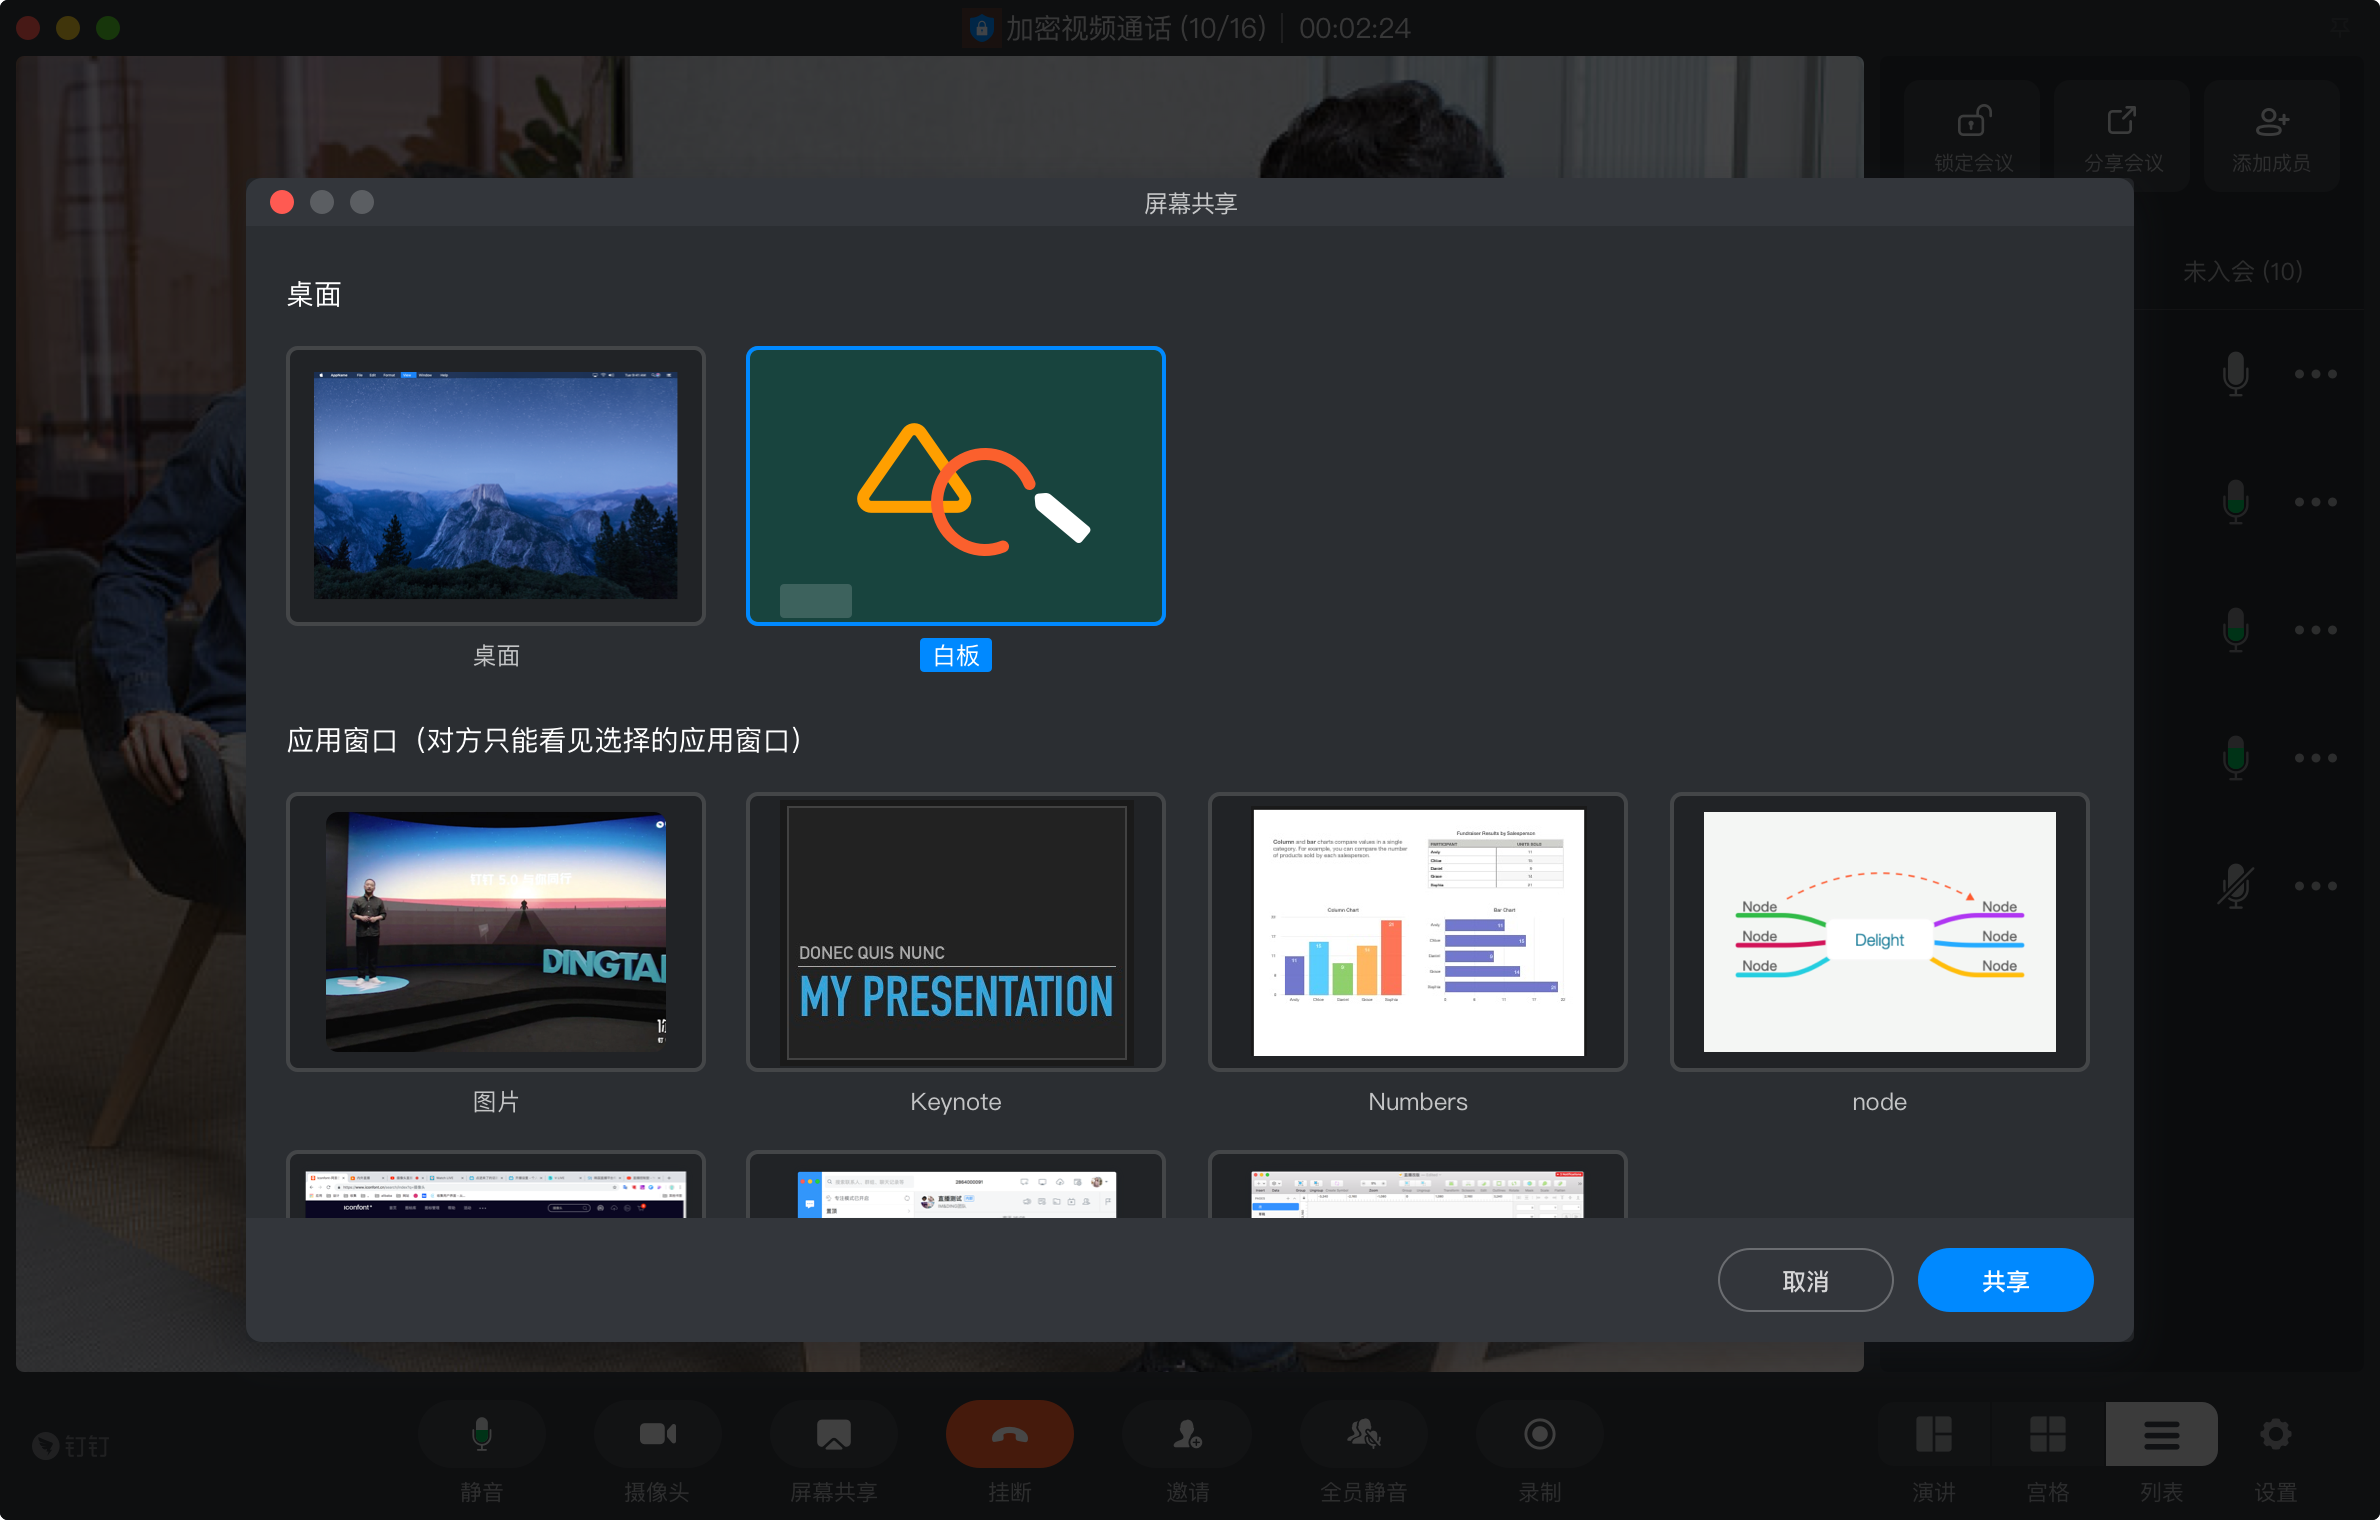This screenshot has height=1520, width=2380.
Task: Click the 图片 (Photos) application window
Action: point(496,932)
